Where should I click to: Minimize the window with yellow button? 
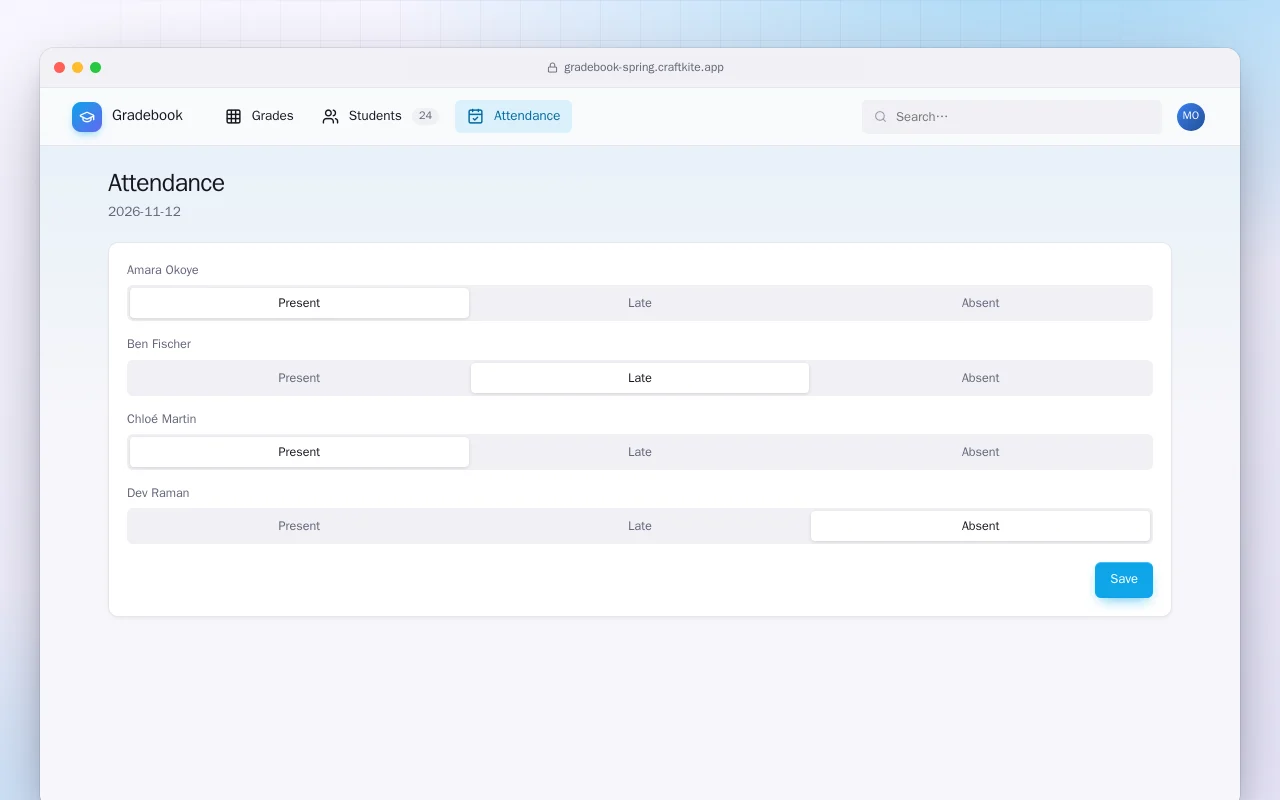point(78,68)
